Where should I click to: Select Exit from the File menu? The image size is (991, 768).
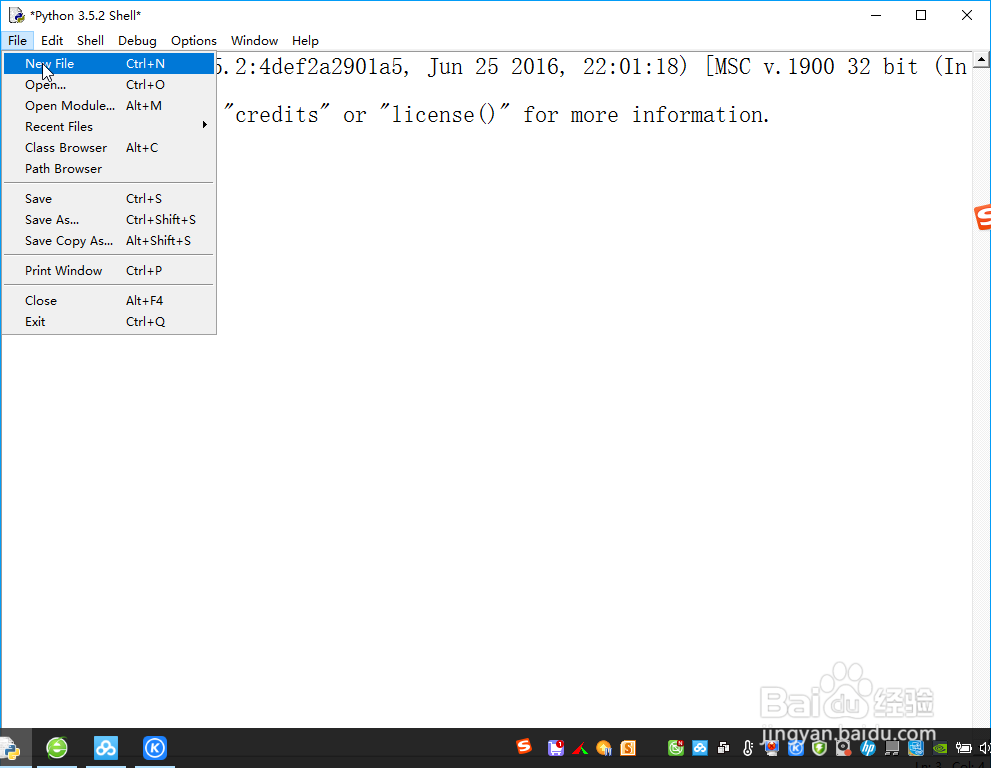point(109,322)
